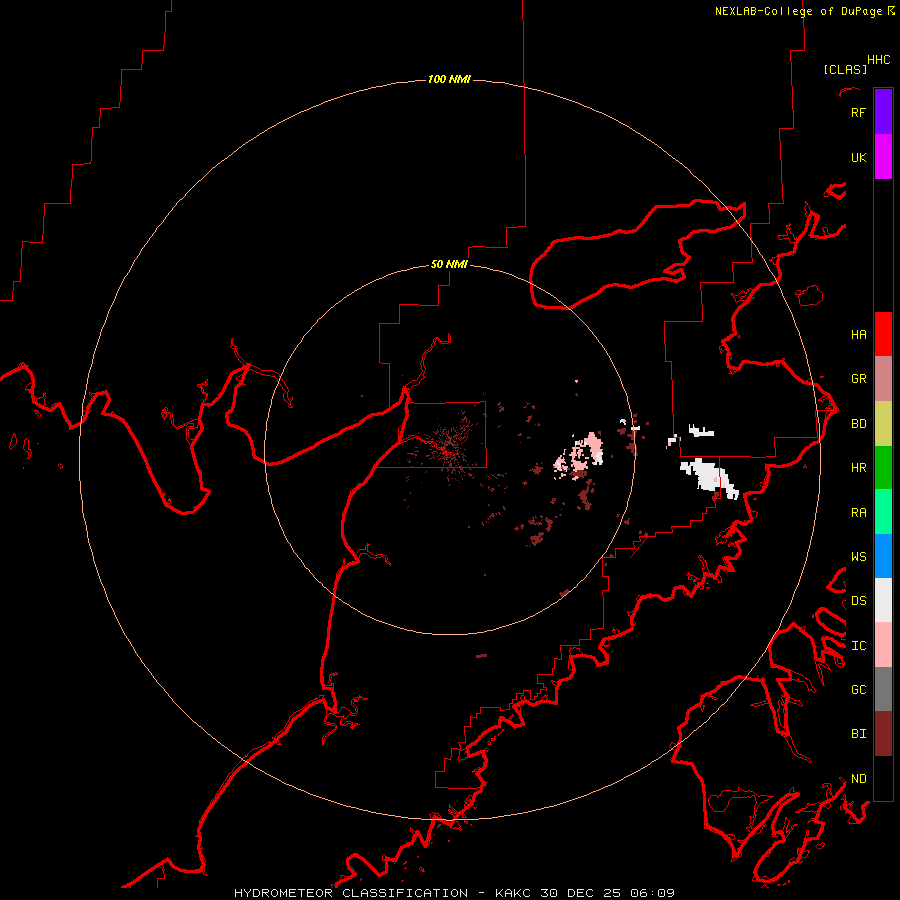Click the HR legend label
The height and width of the screenshot is (900, 900).
[859, 468]
